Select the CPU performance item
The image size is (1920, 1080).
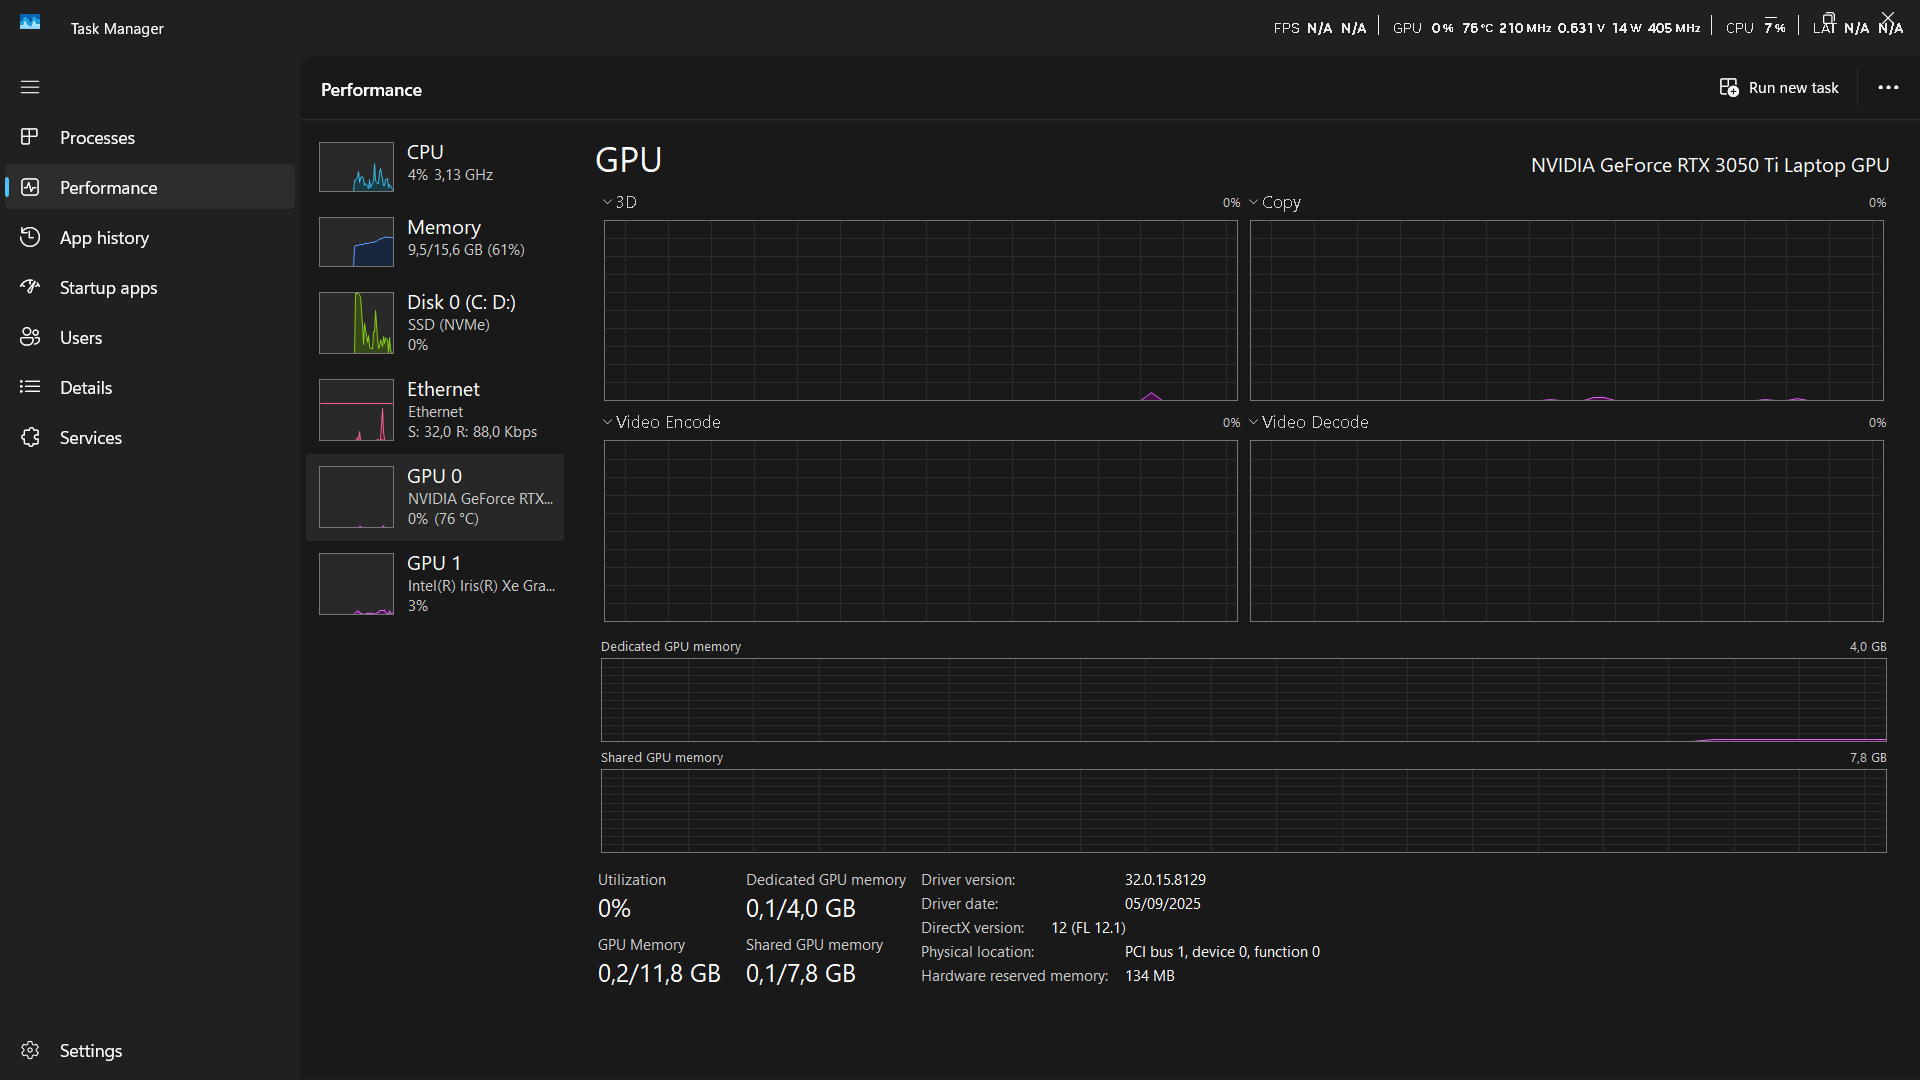click(435, 163)
